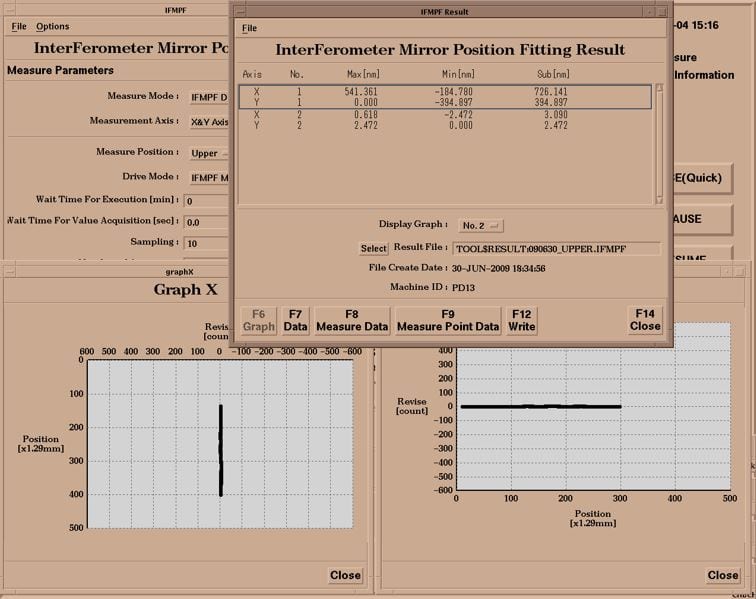Open Options menu in IFMPF window
This screenshot has height=599, width=756.
(53, 27)
